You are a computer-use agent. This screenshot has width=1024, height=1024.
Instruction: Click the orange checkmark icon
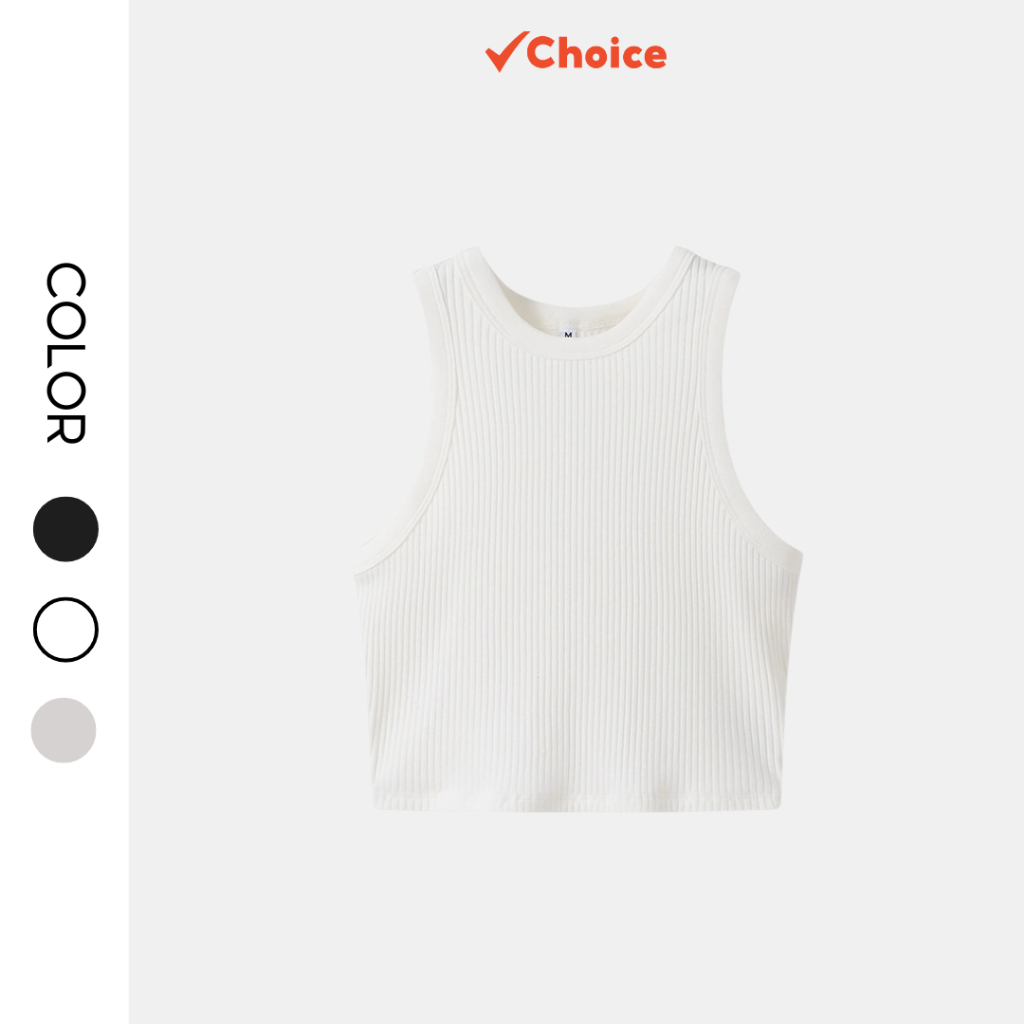click(x=506, y=52)
